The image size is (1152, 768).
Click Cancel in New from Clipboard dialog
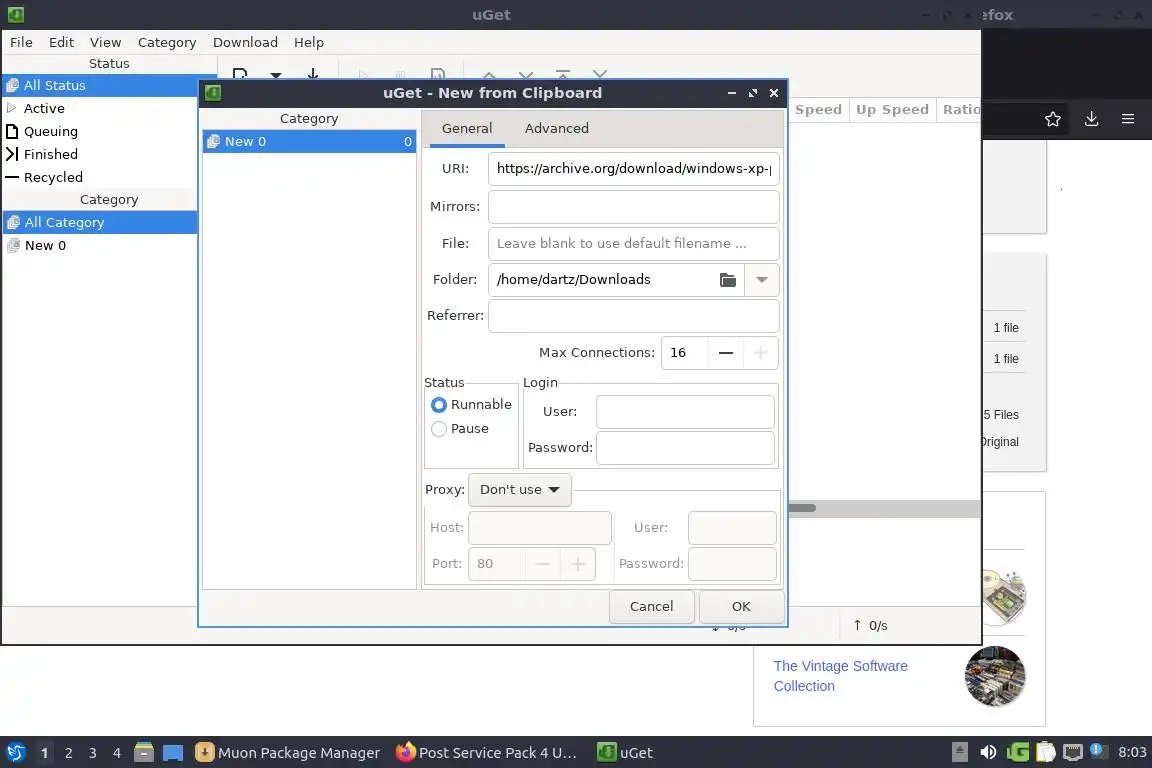[x=651, y=606]
